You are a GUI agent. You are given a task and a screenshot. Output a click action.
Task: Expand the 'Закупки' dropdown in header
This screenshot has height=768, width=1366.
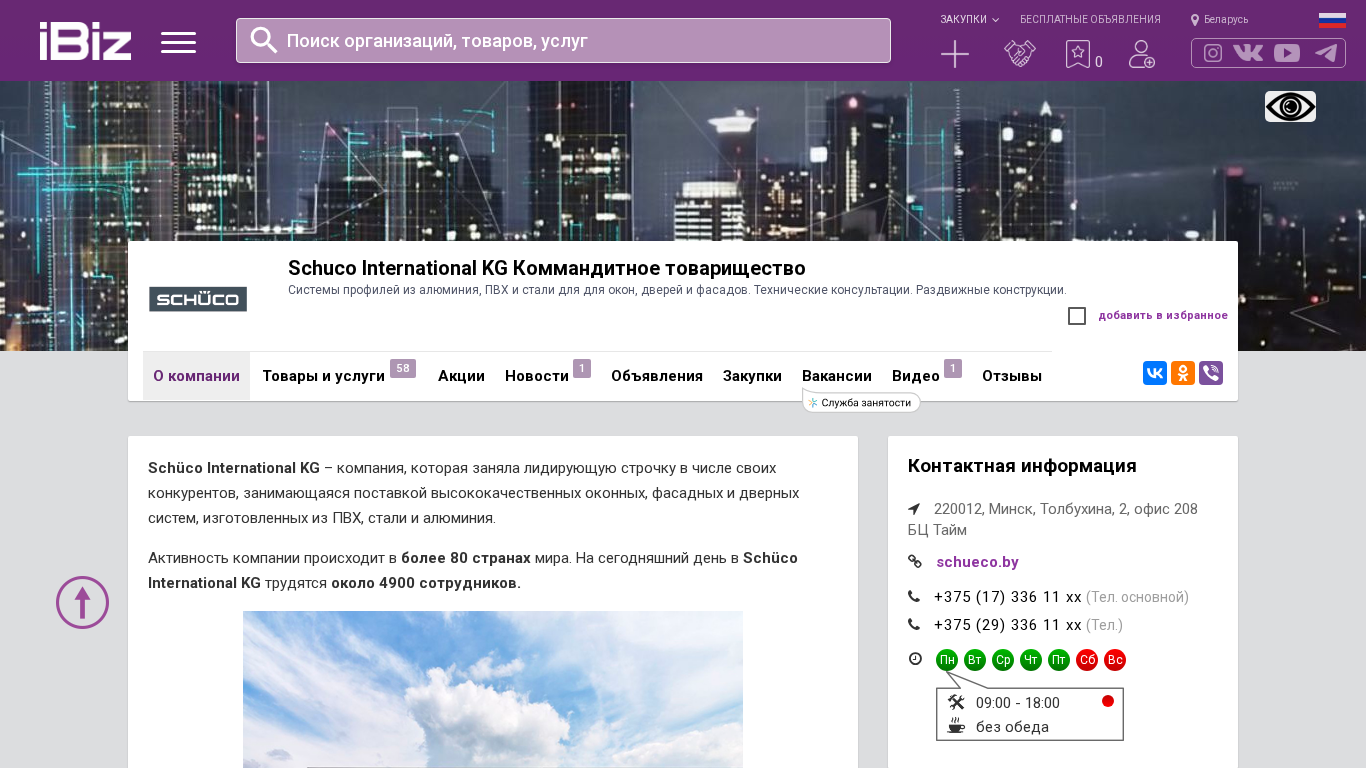(x=969, y=20)
